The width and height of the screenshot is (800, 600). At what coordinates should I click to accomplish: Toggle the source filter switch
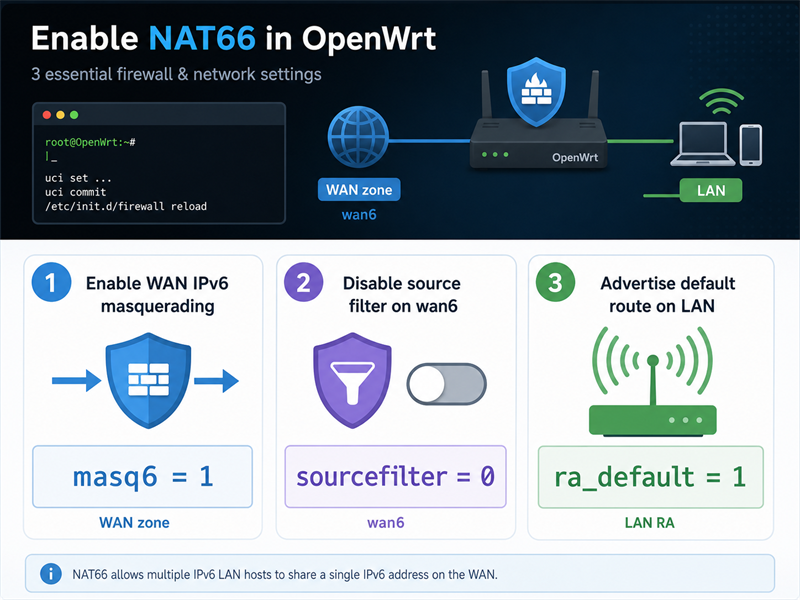coord(446,384)
